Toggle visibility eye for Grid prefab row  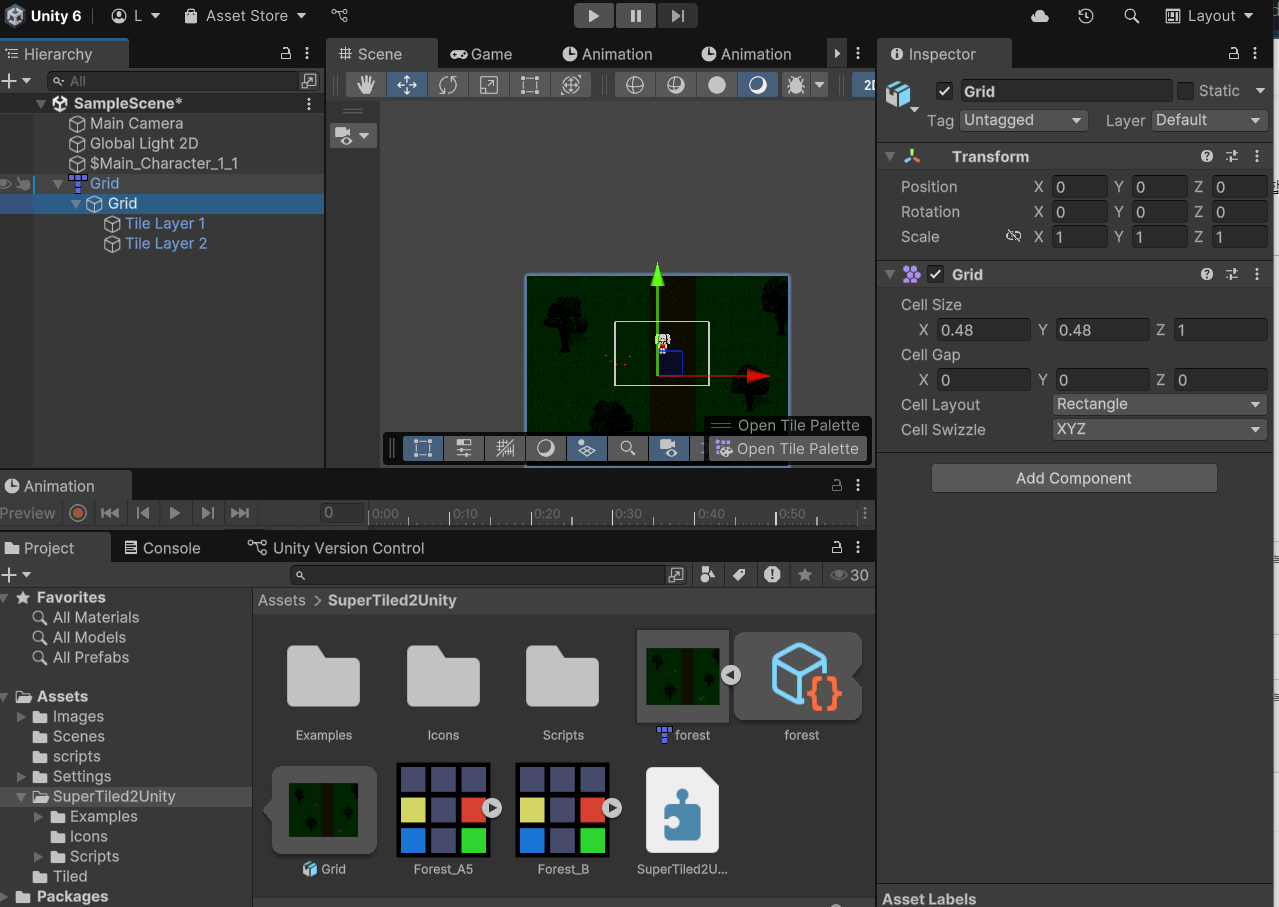coord(6,183)
